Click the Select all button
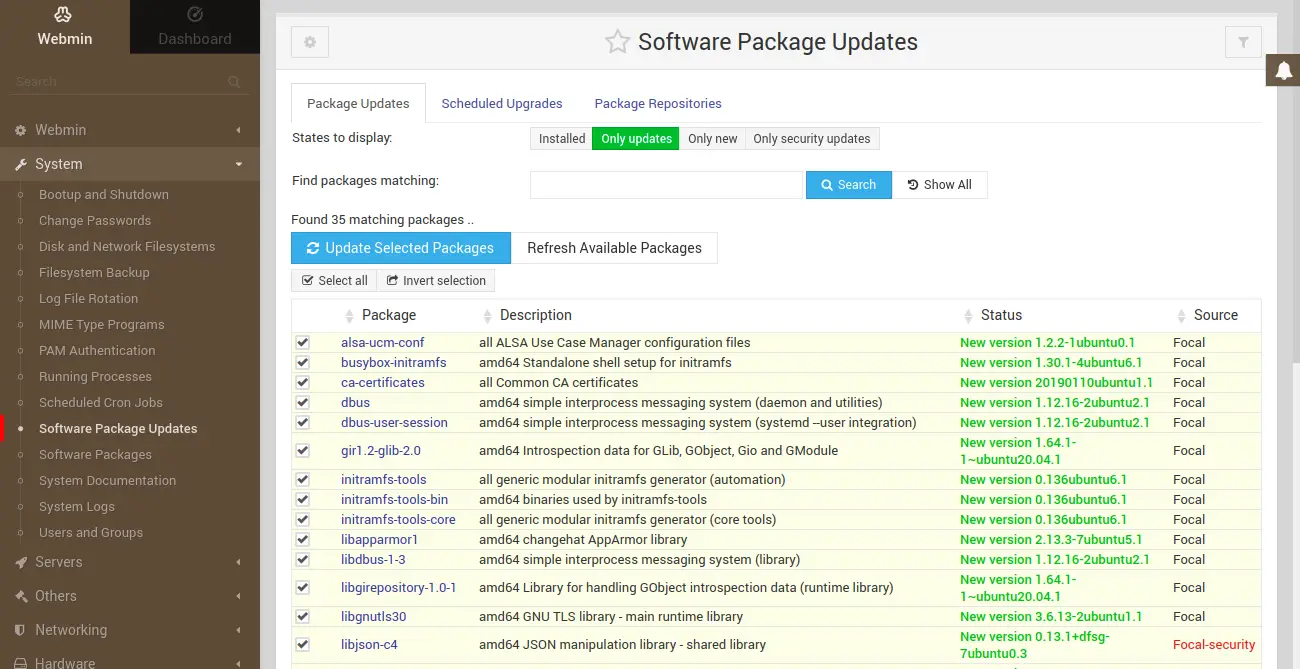Image resolution: width=1300 pixels, height=669 pixels. [x=334, y=281]
